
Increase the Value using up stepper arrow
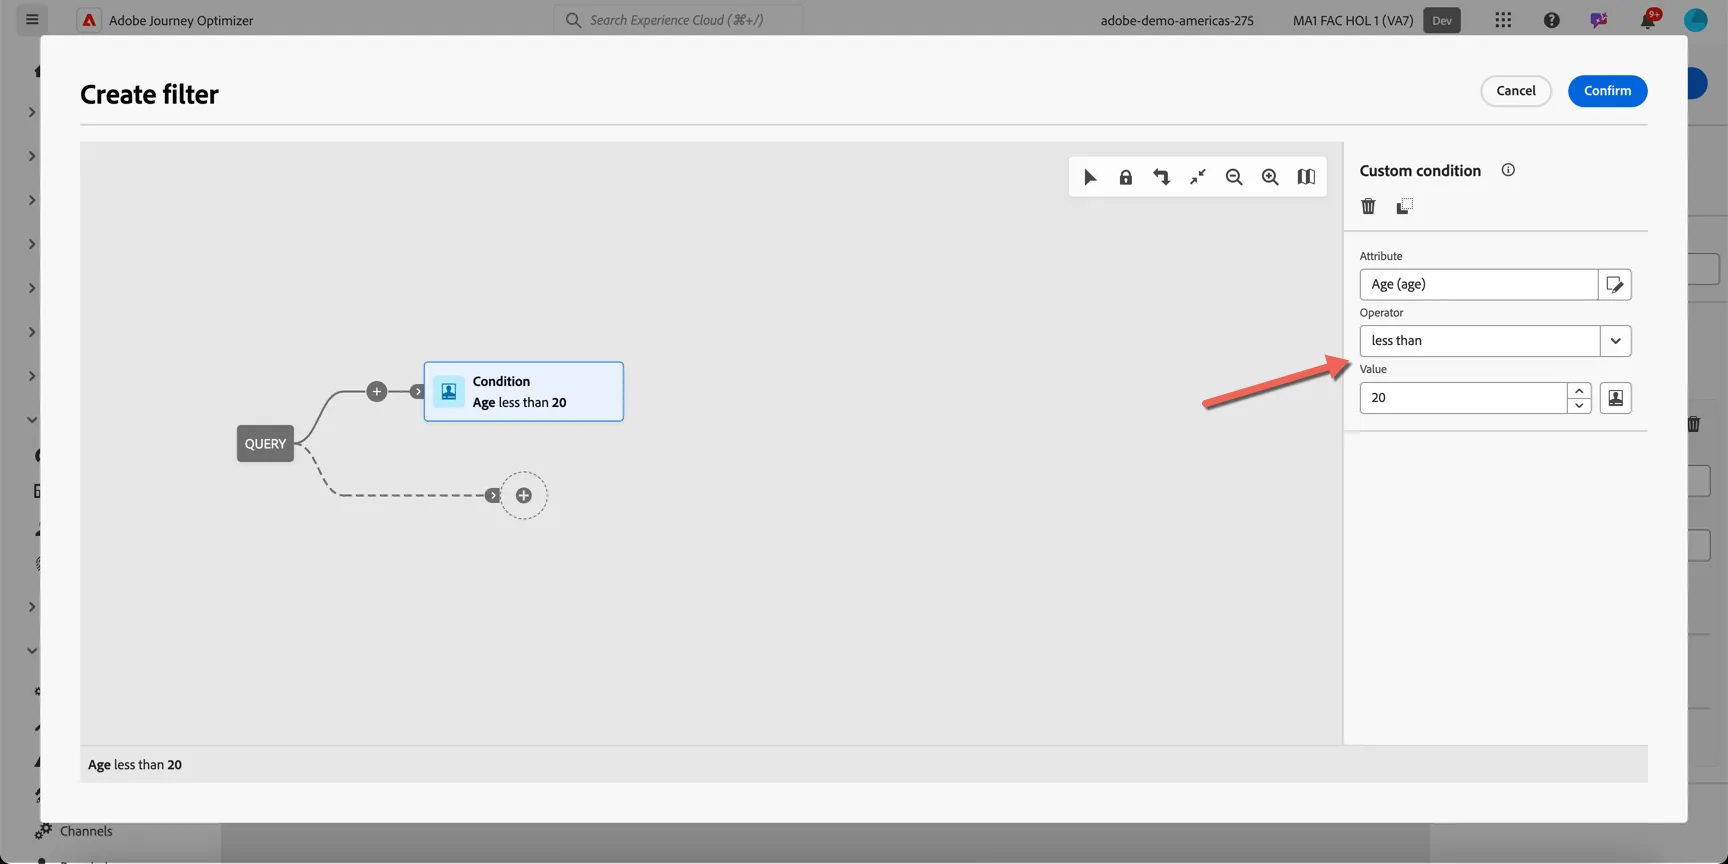click(x=1579, y=391)
